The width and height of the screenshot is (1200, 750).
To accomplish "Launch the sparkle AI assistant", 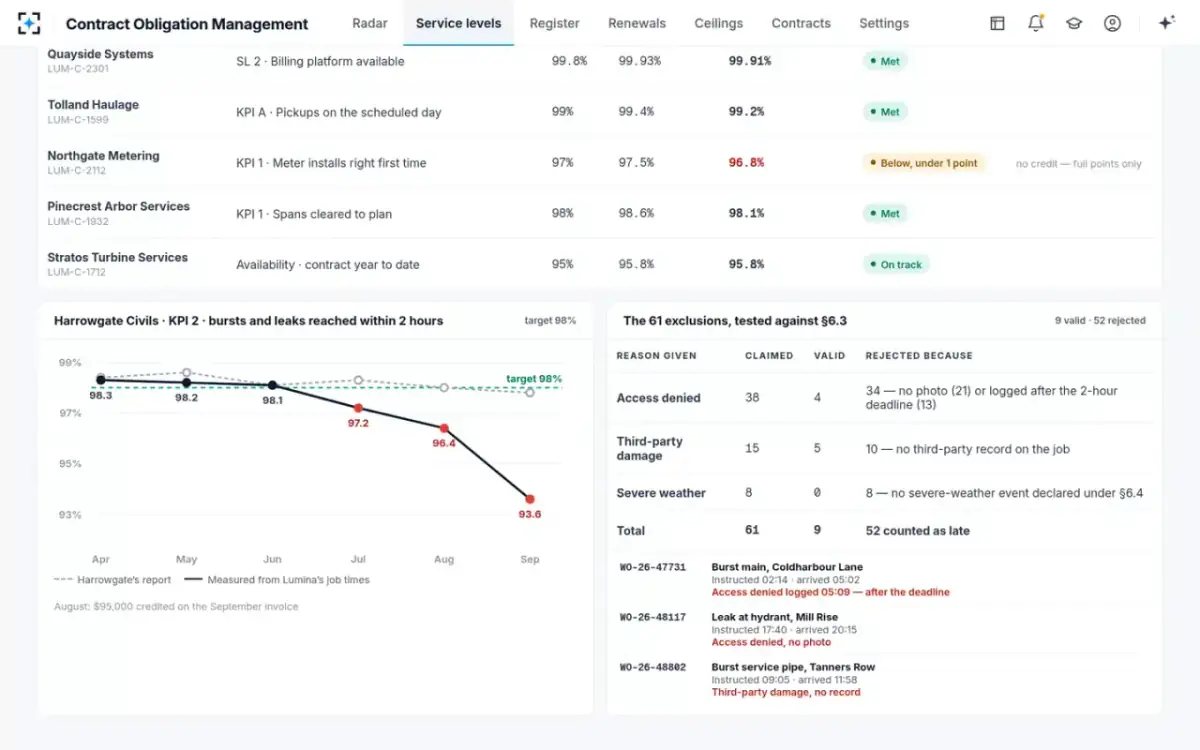I will click(1166, 23).
